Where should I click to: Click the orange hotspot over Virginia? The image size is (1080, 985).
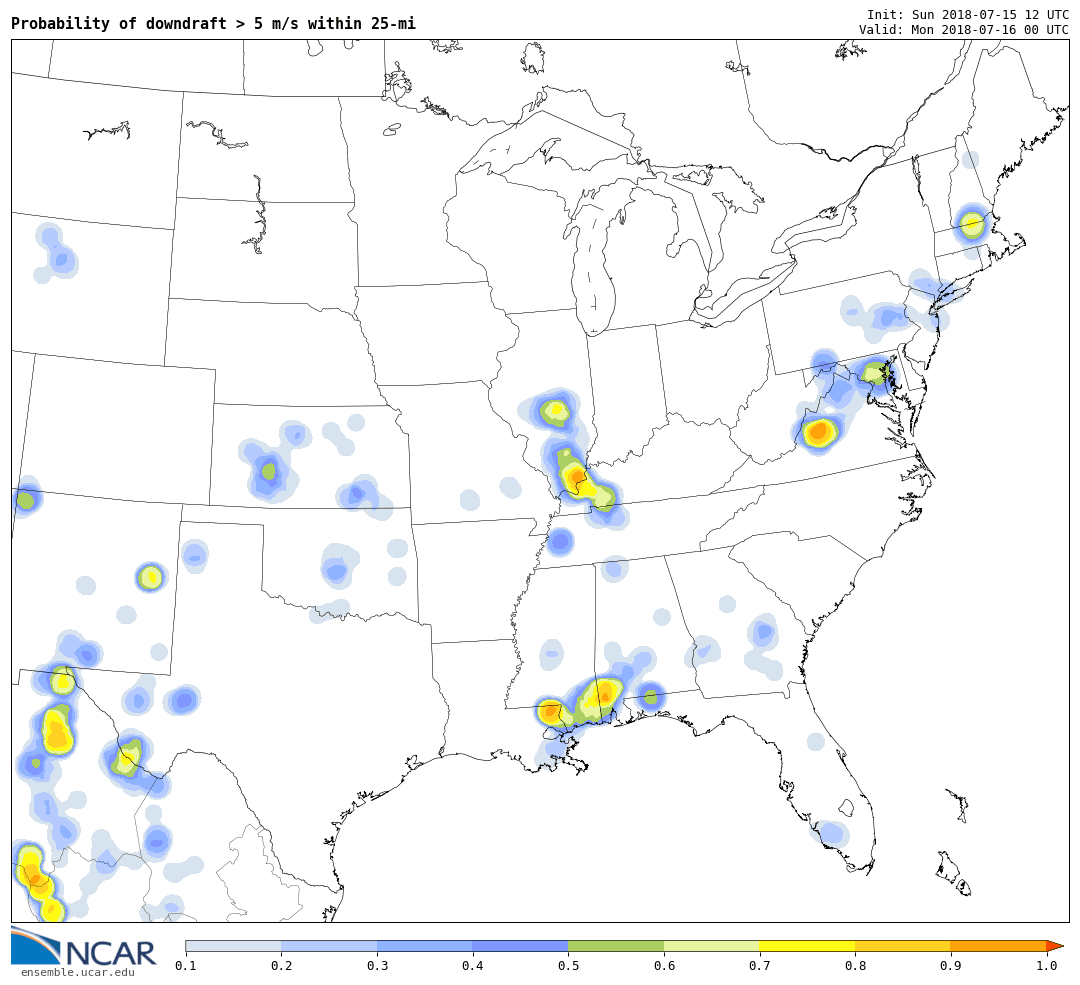819,432
